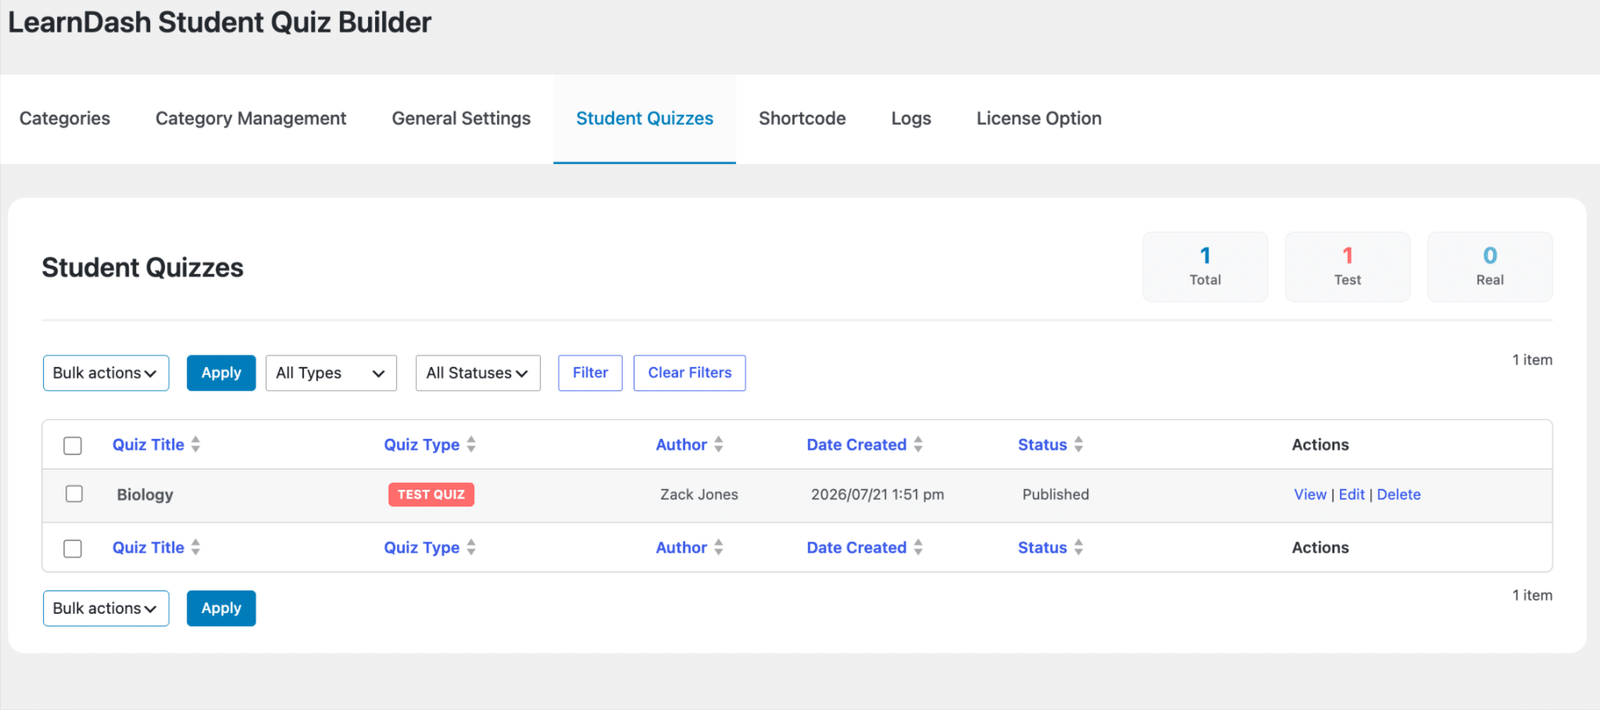Click footer Quiz Title sort arrows icon
1600x710 pixels.
pyautogui.click(x=196, y=548)
